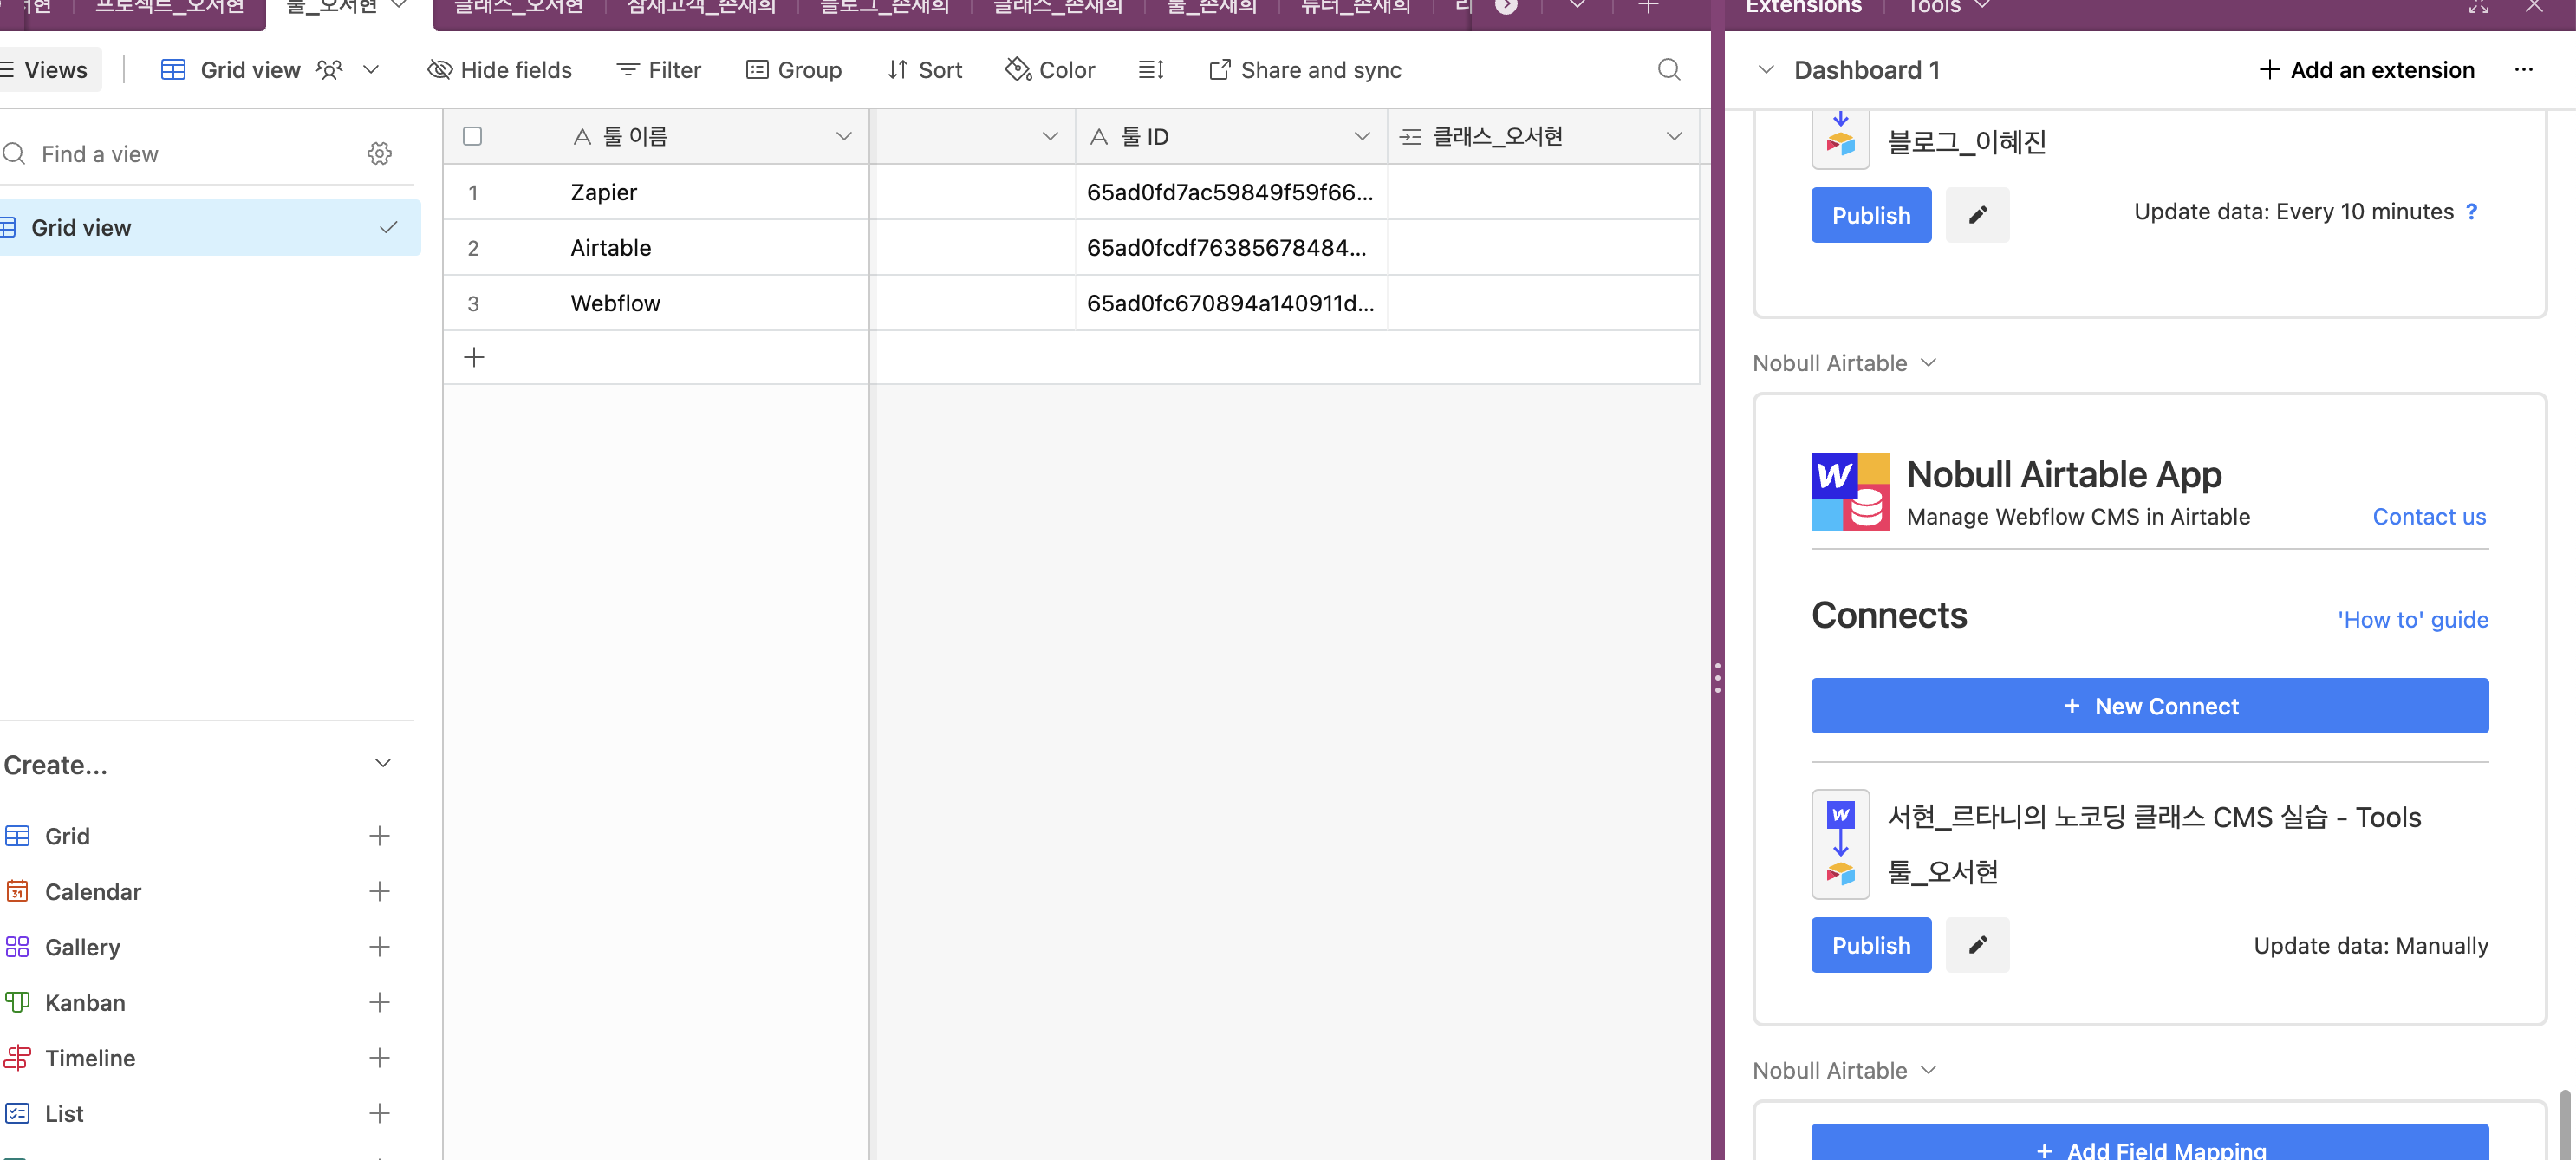This screenshot has height=1160, width=2576.
Task: Click the Webflow-to-Airtable icon for Tools connect
Action: [x=1840, y=845]
